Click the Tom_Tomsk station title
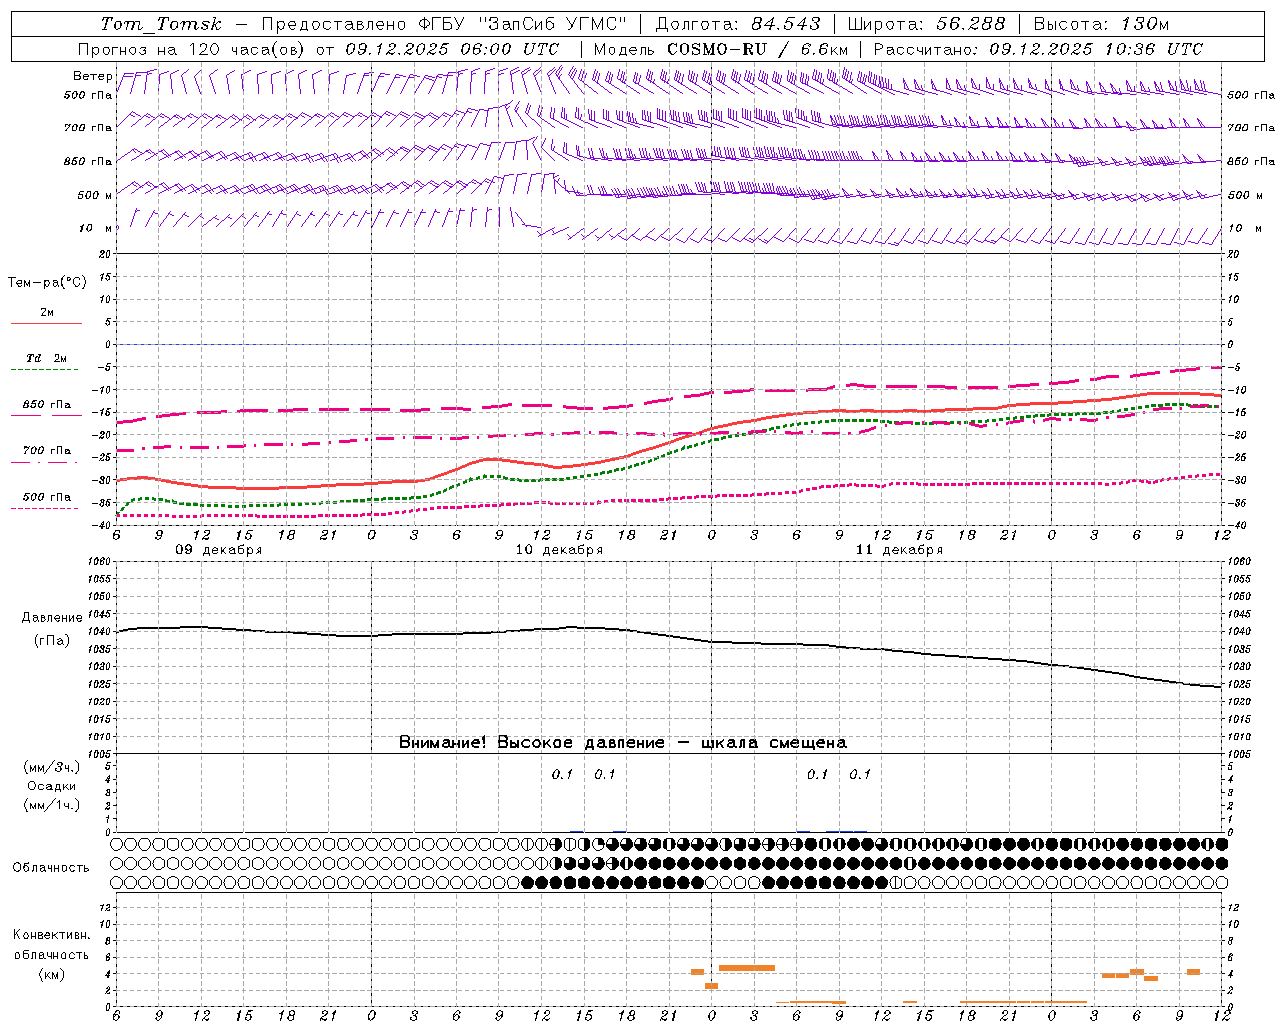 point(161,24)
